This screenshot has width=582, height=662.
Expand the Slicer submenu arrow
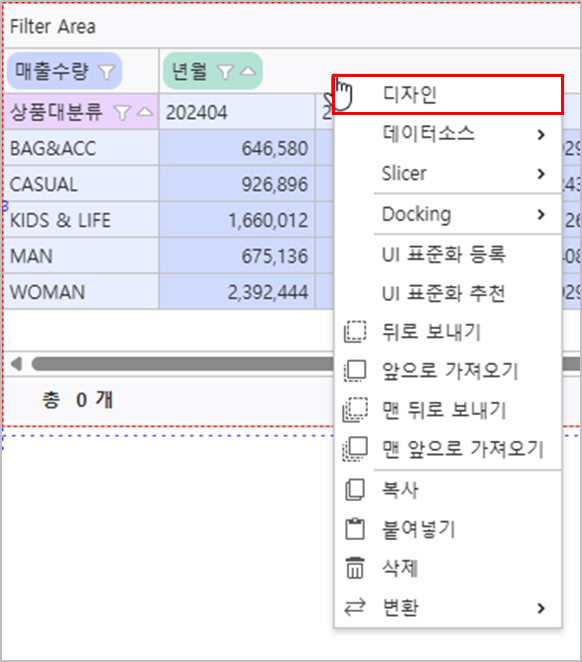tap(541, 174)
